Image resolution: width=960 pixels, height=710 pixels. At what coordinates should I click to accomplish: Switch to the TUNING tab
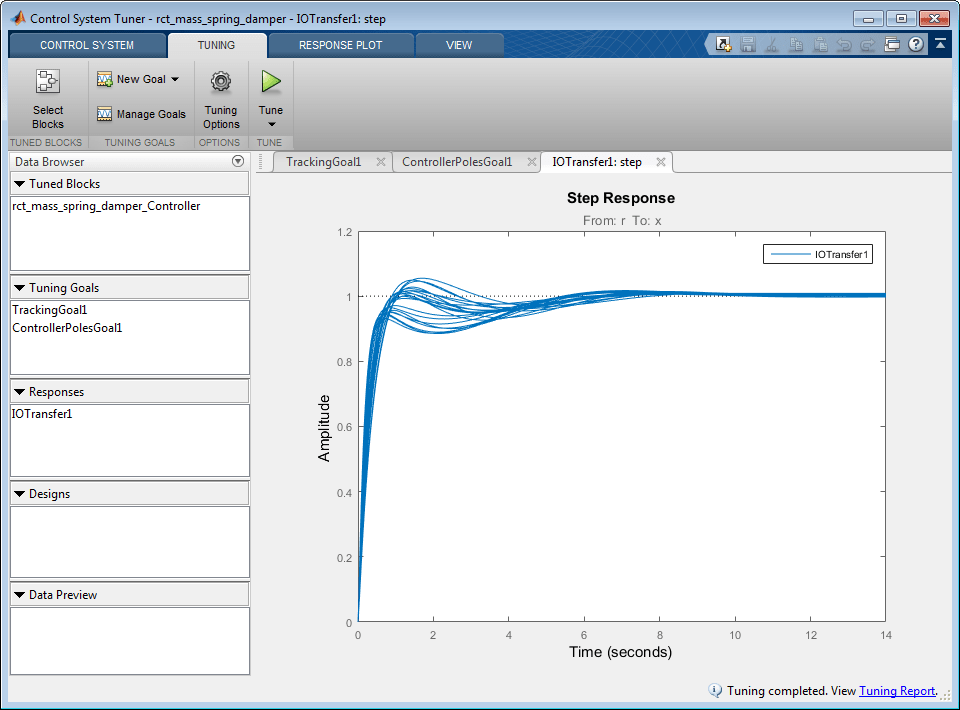click(x=216, y=45)
